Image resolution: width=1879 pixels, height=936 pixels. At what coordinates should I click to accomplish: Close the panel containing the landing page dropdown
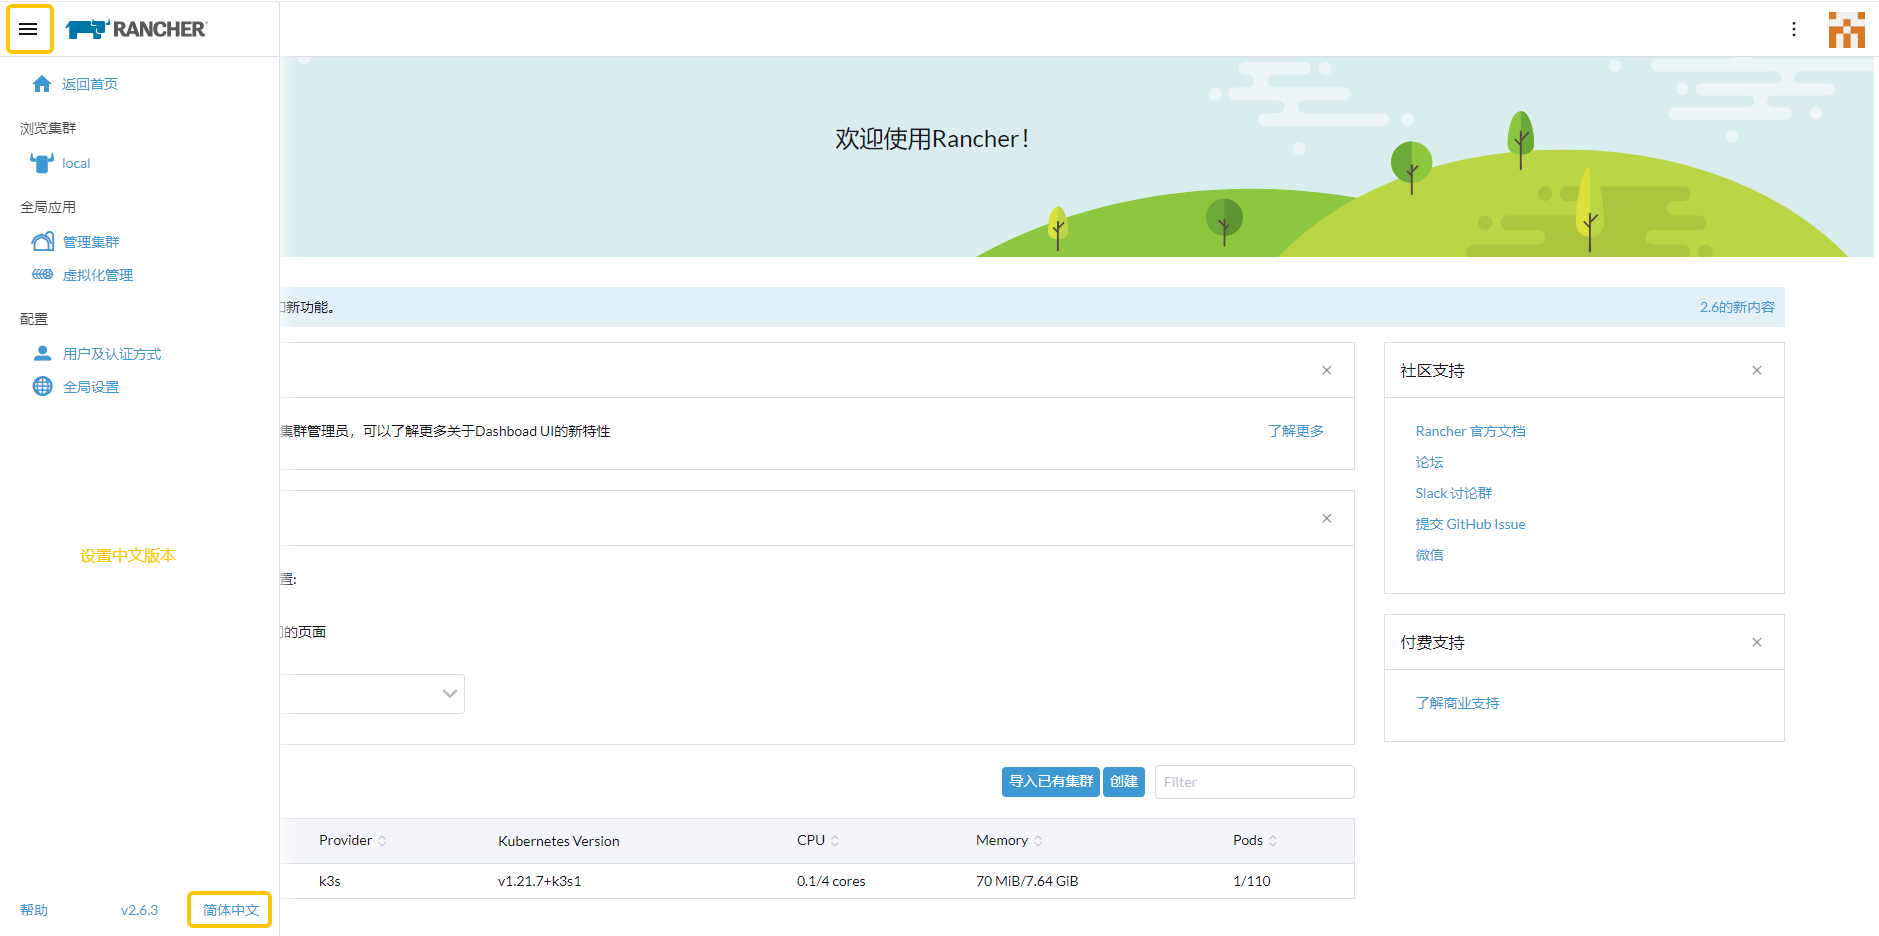(1327, 518)
